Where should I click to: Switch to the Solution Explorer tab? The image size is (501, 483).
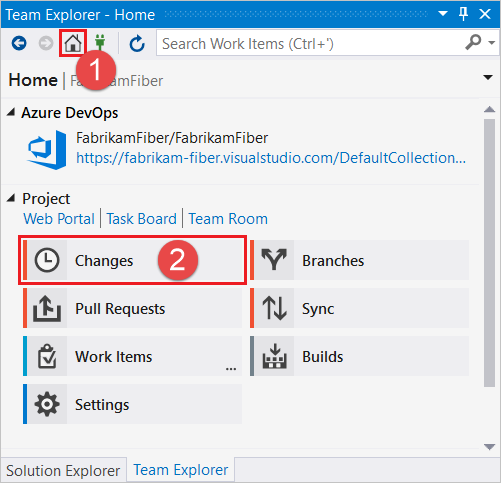click(63, 471)
